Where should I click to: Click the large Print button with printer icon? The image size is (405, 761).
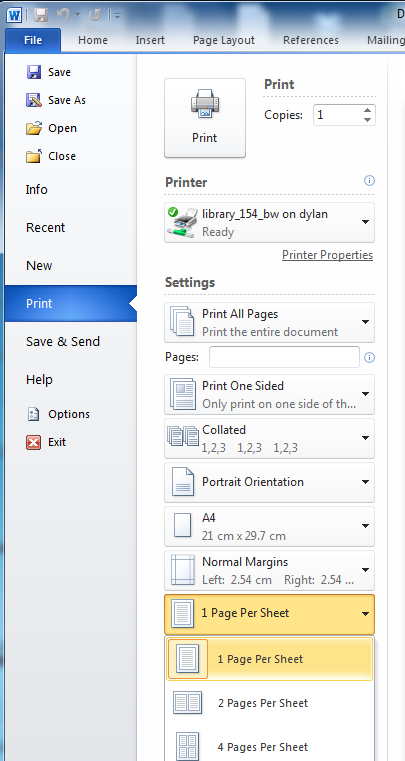pos(205,118)
